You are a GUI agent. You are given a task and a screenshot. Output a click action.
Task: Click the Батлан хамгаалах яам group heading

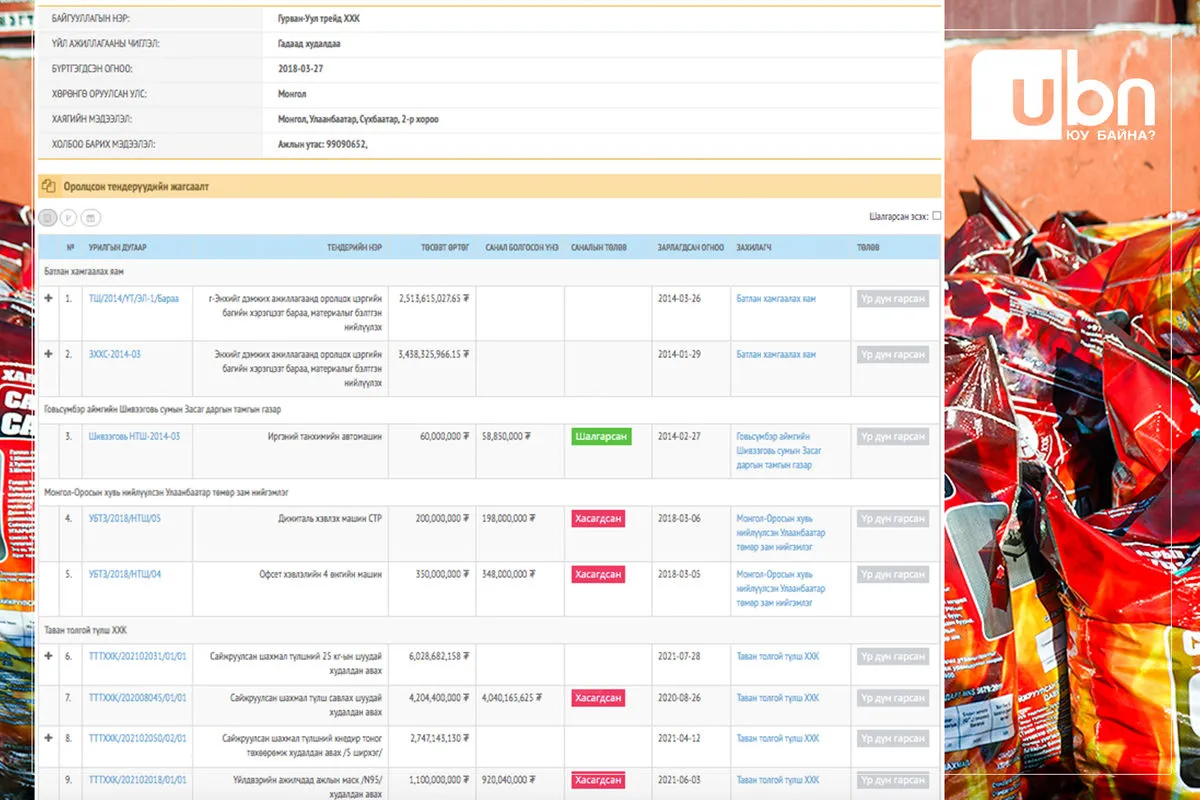pos(84,271)
